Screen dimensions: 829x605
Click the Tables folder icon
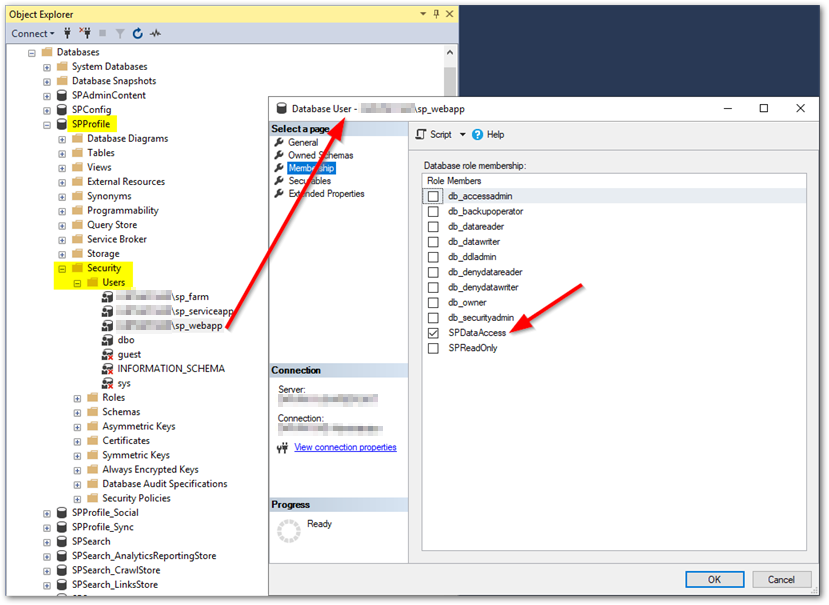pos(78,153)
